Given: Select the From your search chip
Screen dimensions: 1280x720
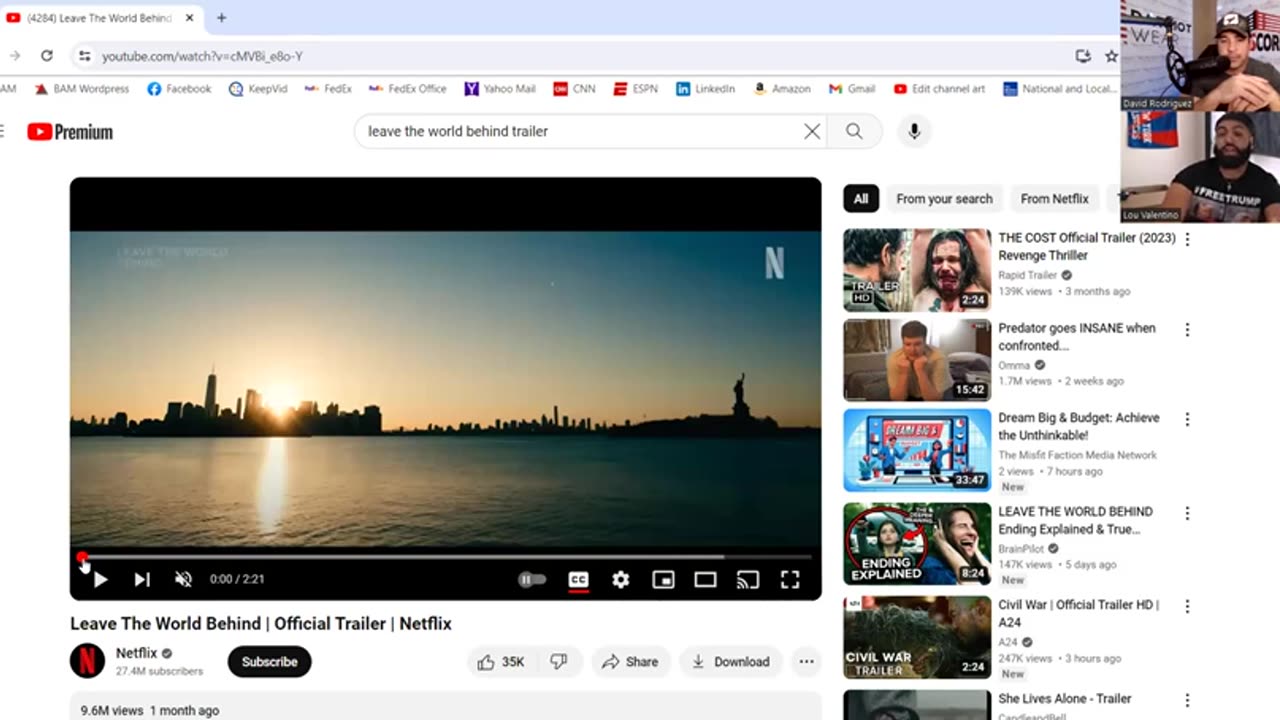Looking at the screenshot, I should [944, 199].
